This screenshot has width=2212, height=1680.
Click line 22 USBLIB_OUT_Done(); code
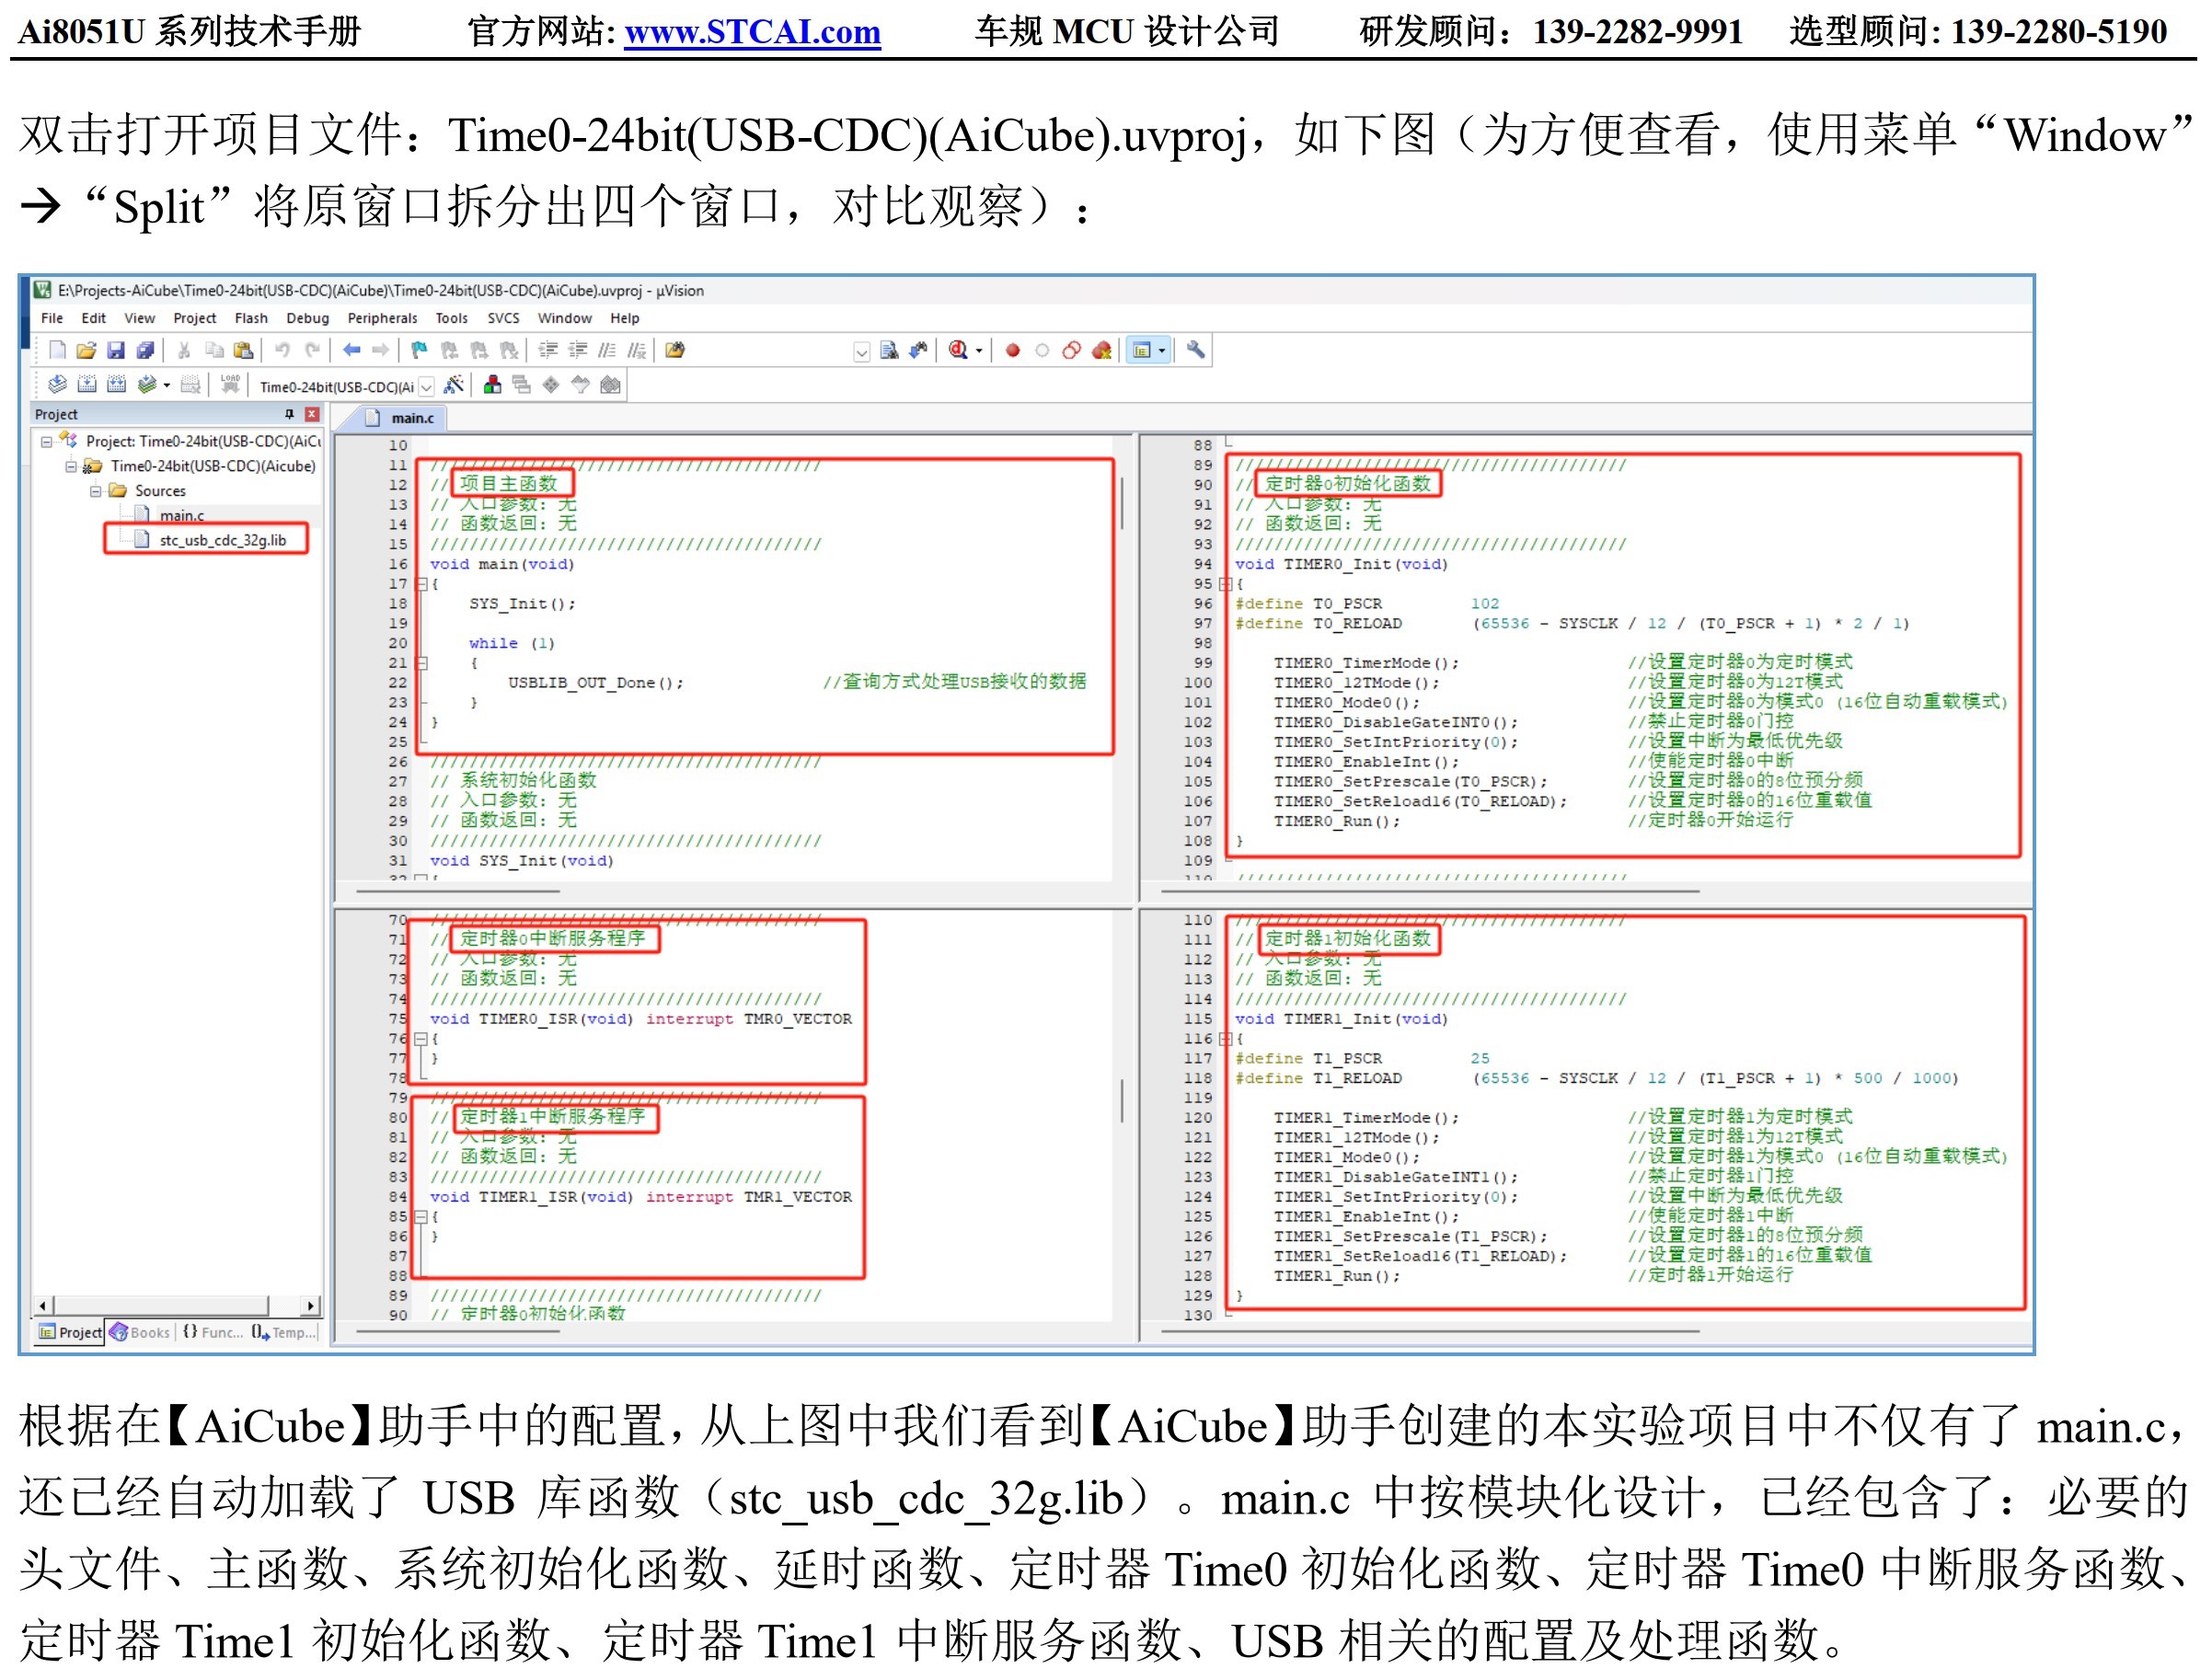click(x=596, y=683)
